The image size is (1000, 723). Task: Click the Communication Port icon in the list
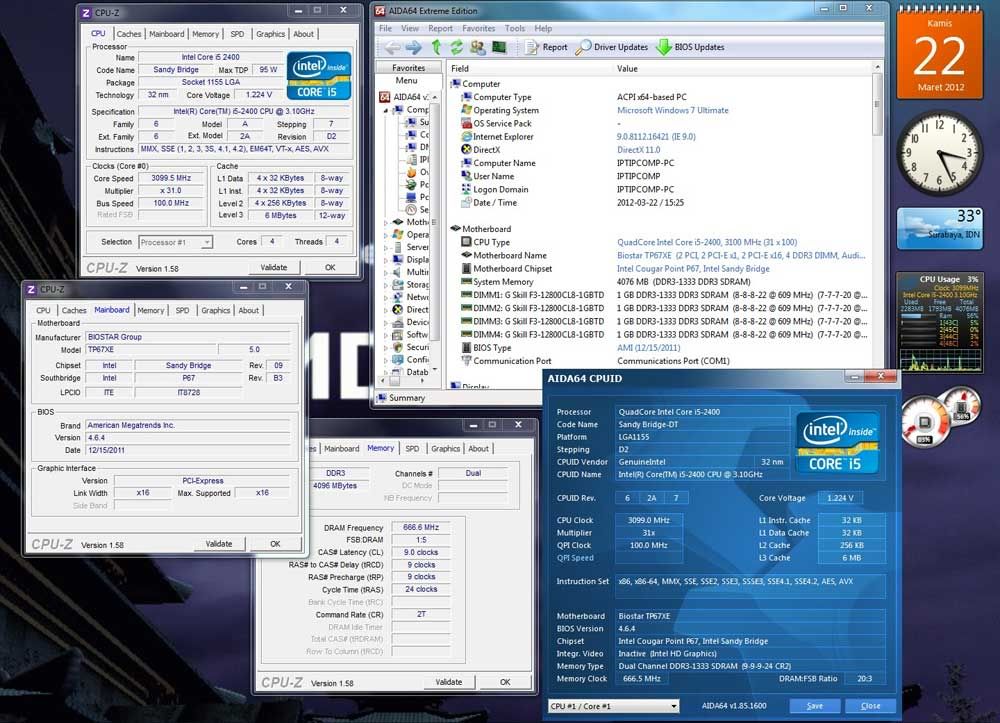click(466, 361)
